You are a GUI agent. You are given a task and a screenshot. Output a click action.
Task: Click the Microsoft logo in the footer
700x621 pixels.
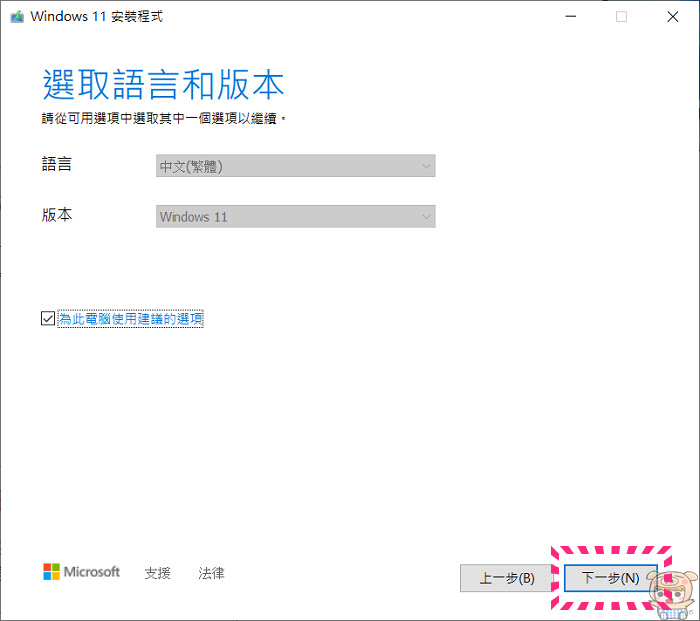[81, 572]
